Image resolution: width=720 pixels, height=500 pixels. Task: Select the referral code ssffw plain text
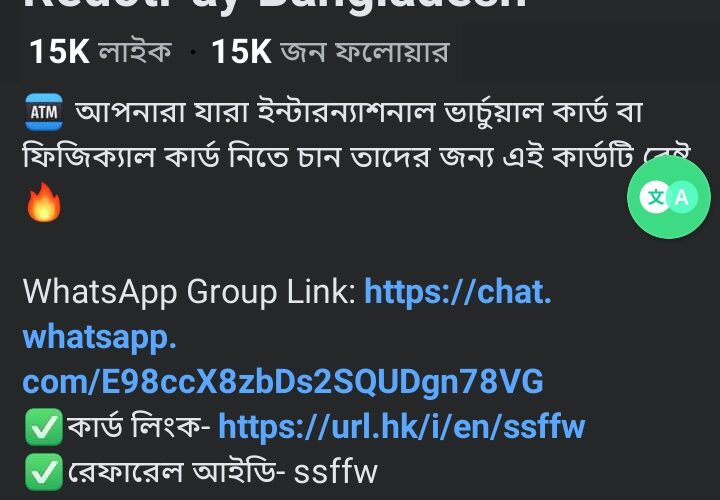click(x=336, y=472)
